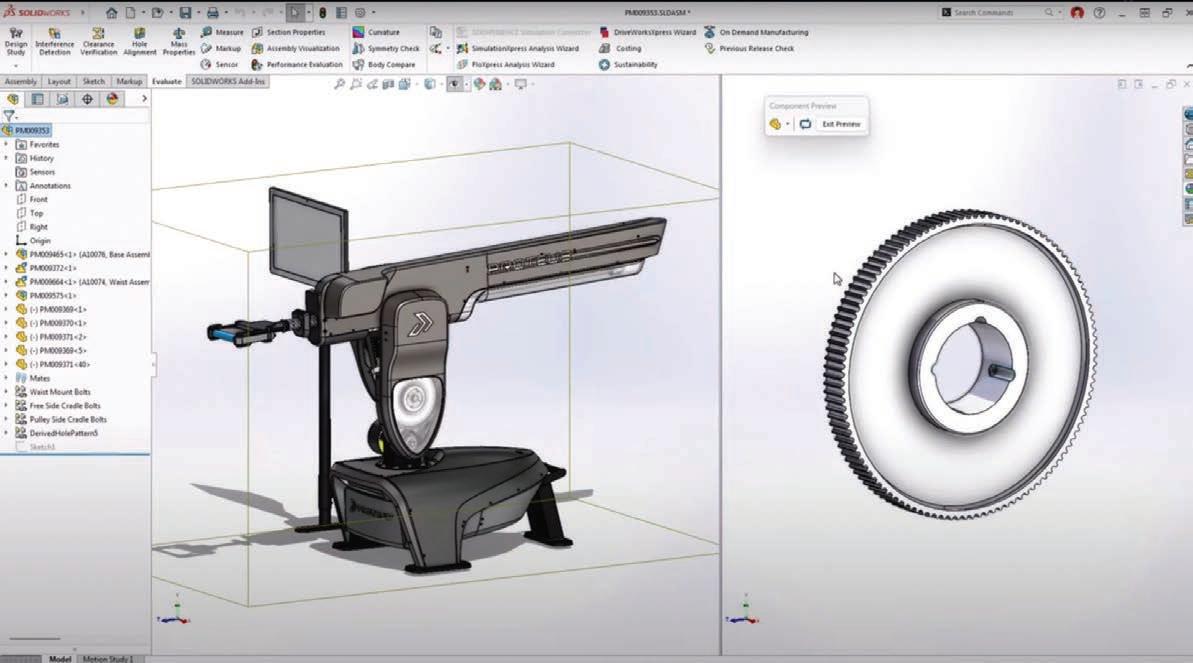
Task: Open the SOLIDWORKS Add-Ins tab
Action: tap(227, 81)
